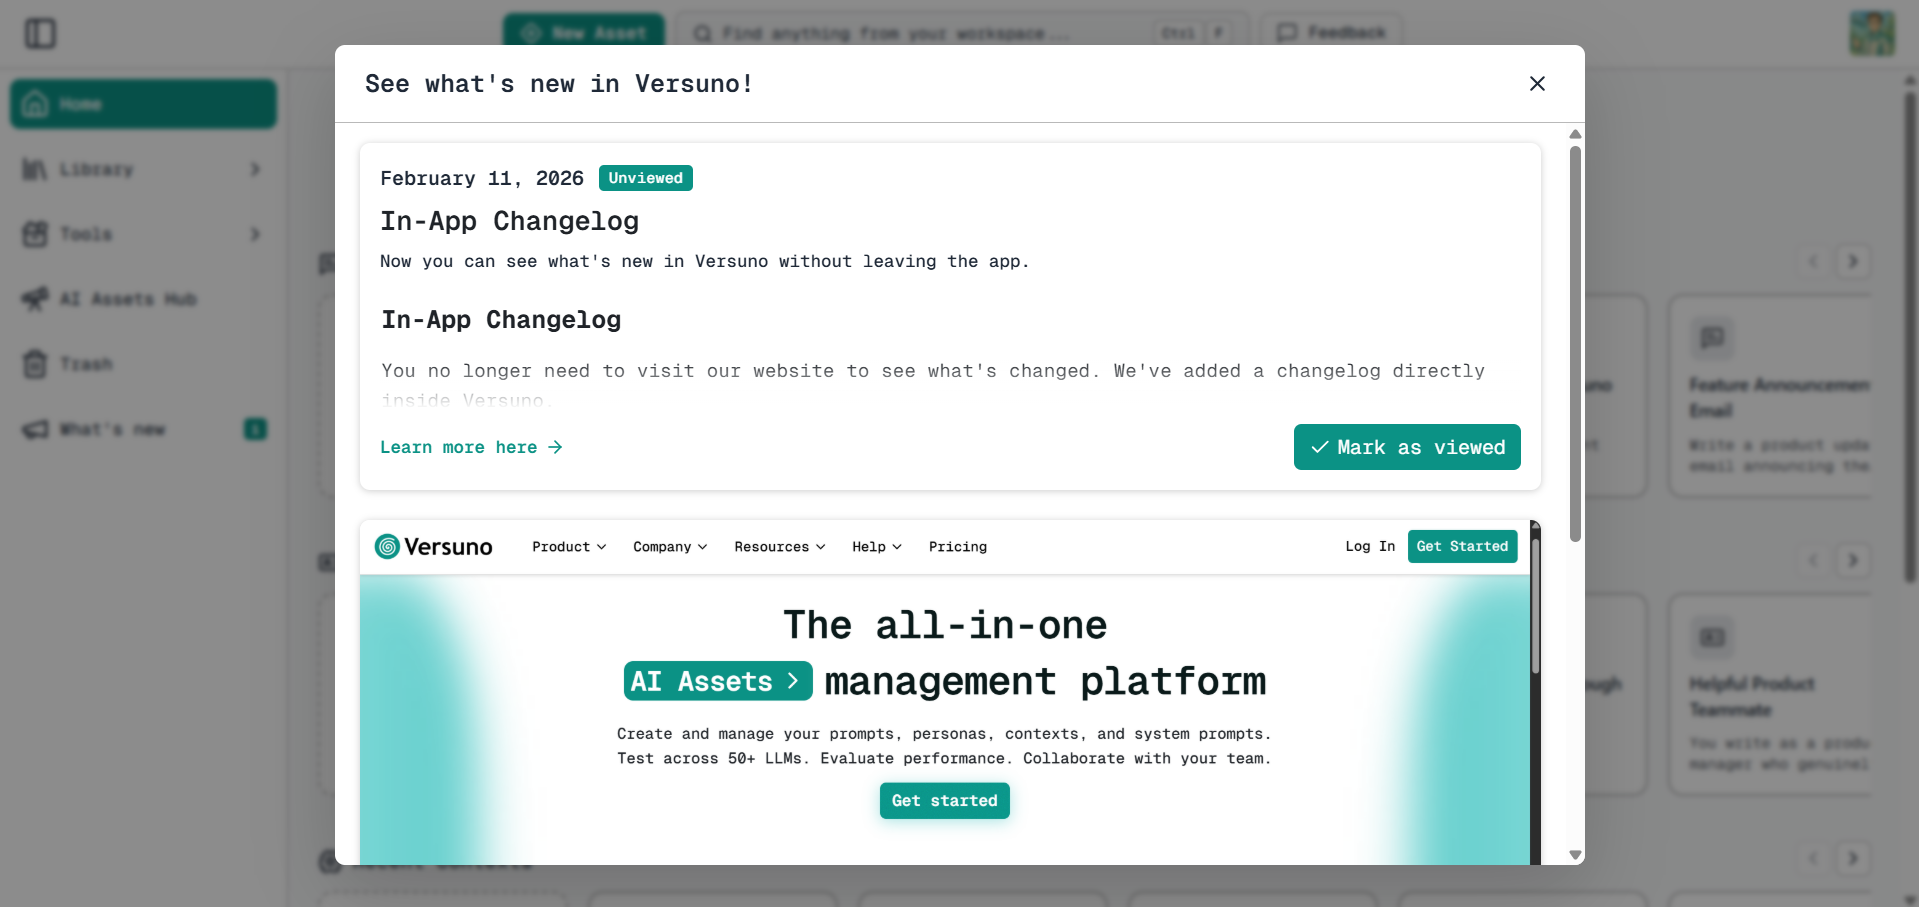This screenshot has width=1919, height=907.
Task: Click the dialog scrollbar up arrow
Action: 1575,134
